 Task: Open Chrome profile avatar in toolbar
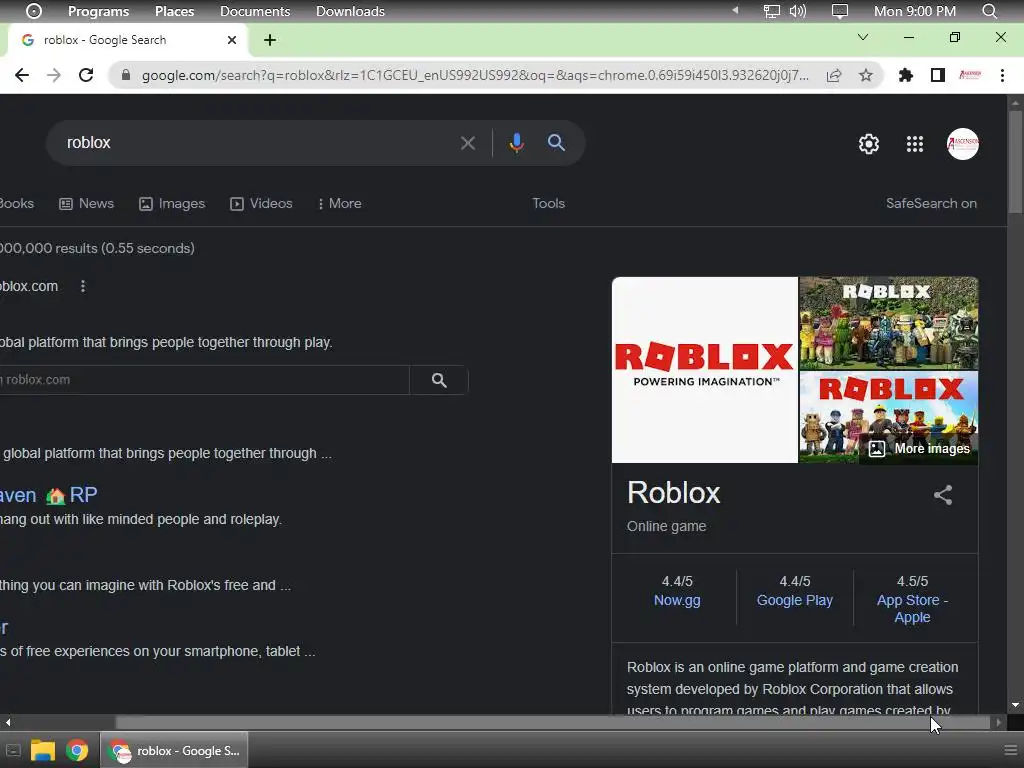(970, 75)
